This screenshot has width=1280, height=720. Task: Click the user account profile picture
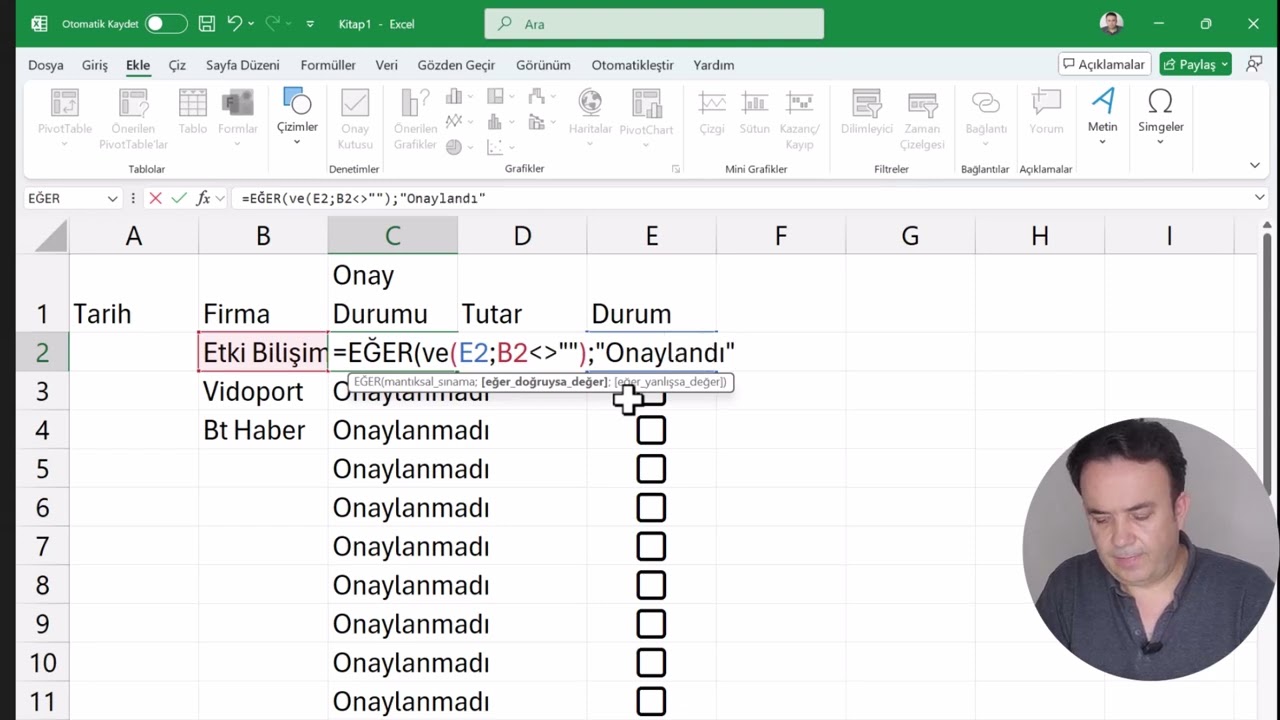click(1111, 23)
